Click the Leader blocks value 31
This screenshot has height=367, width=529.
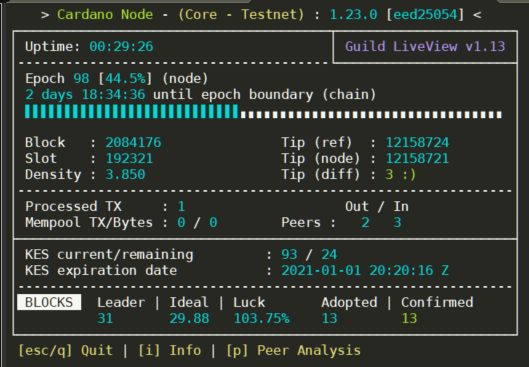[105, 318]
